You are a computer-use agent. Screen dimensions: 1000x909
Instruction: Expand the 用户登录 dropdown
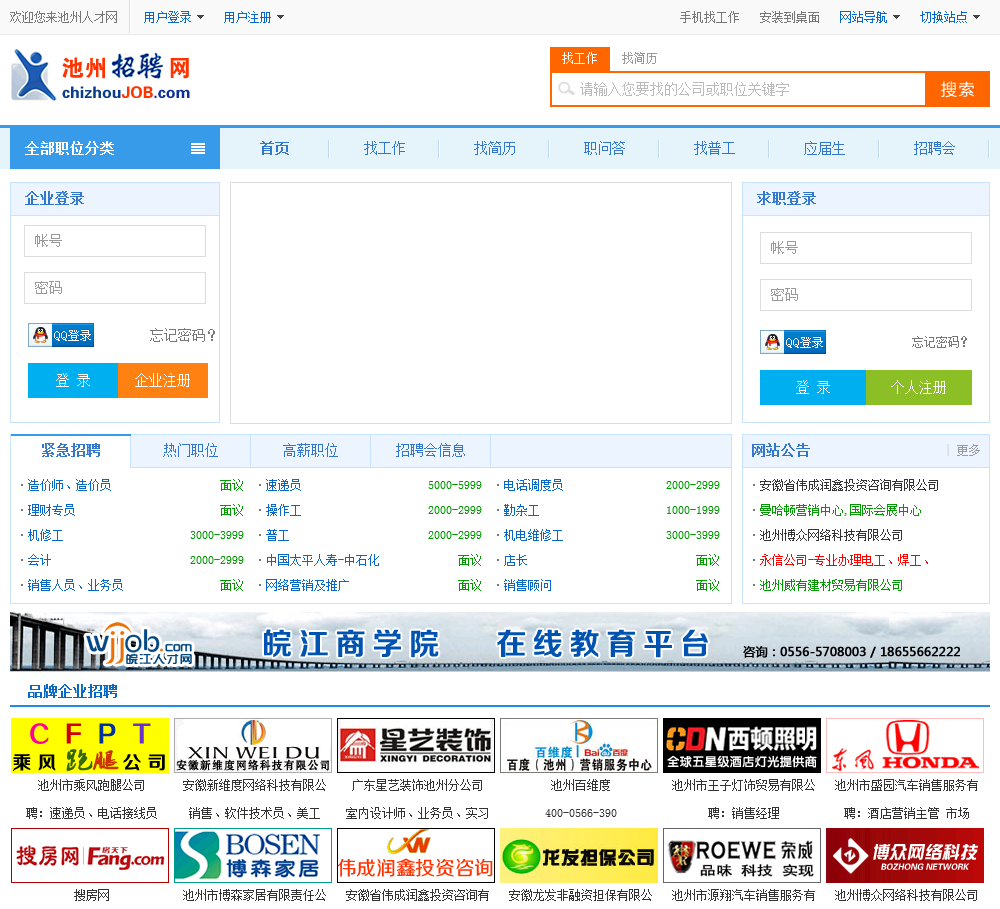[173, 17]
